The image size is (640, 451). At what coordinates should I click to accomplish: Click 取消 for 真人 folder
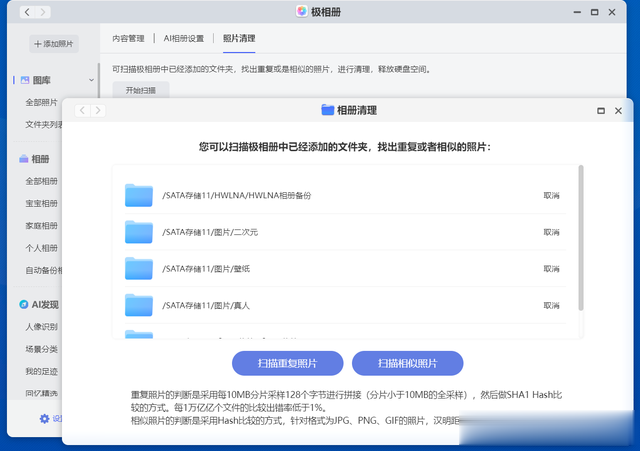(x=551, y=306)
